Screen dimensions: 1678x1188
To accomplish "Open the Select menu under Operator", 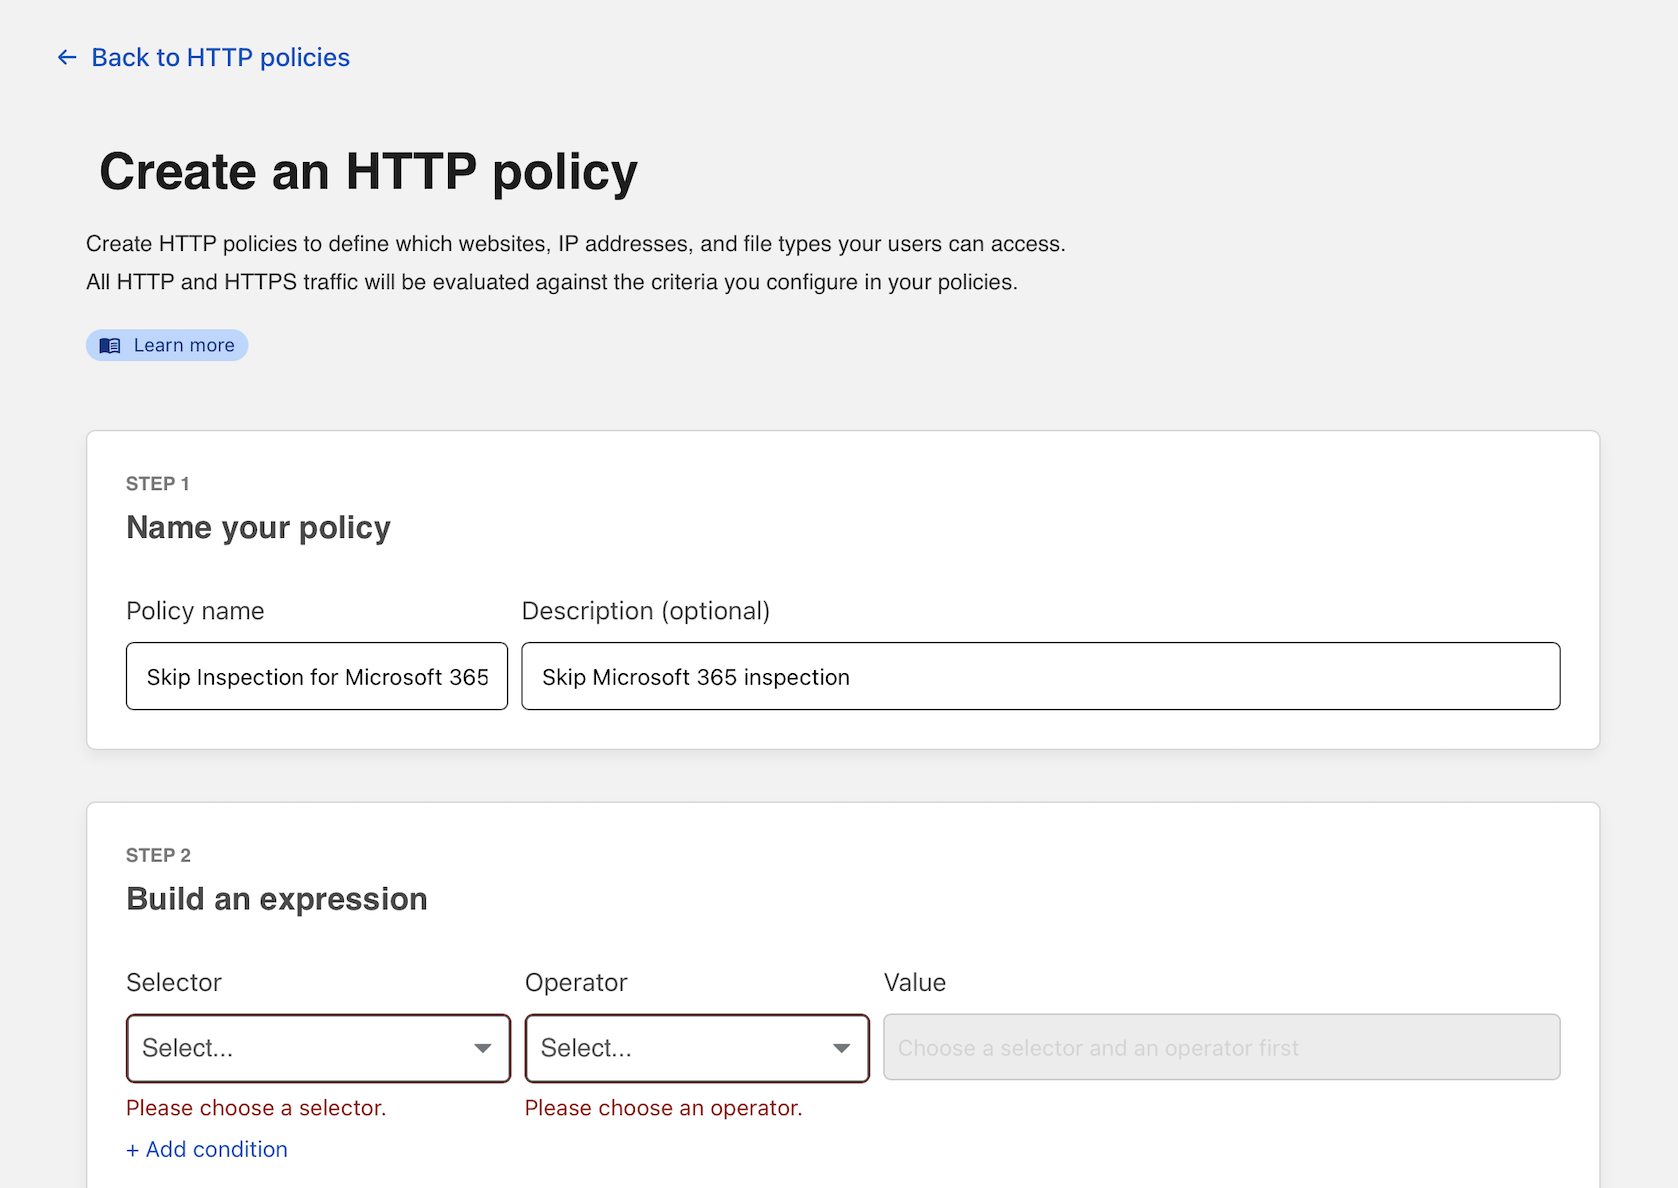I will click(x=696, y=1048).
